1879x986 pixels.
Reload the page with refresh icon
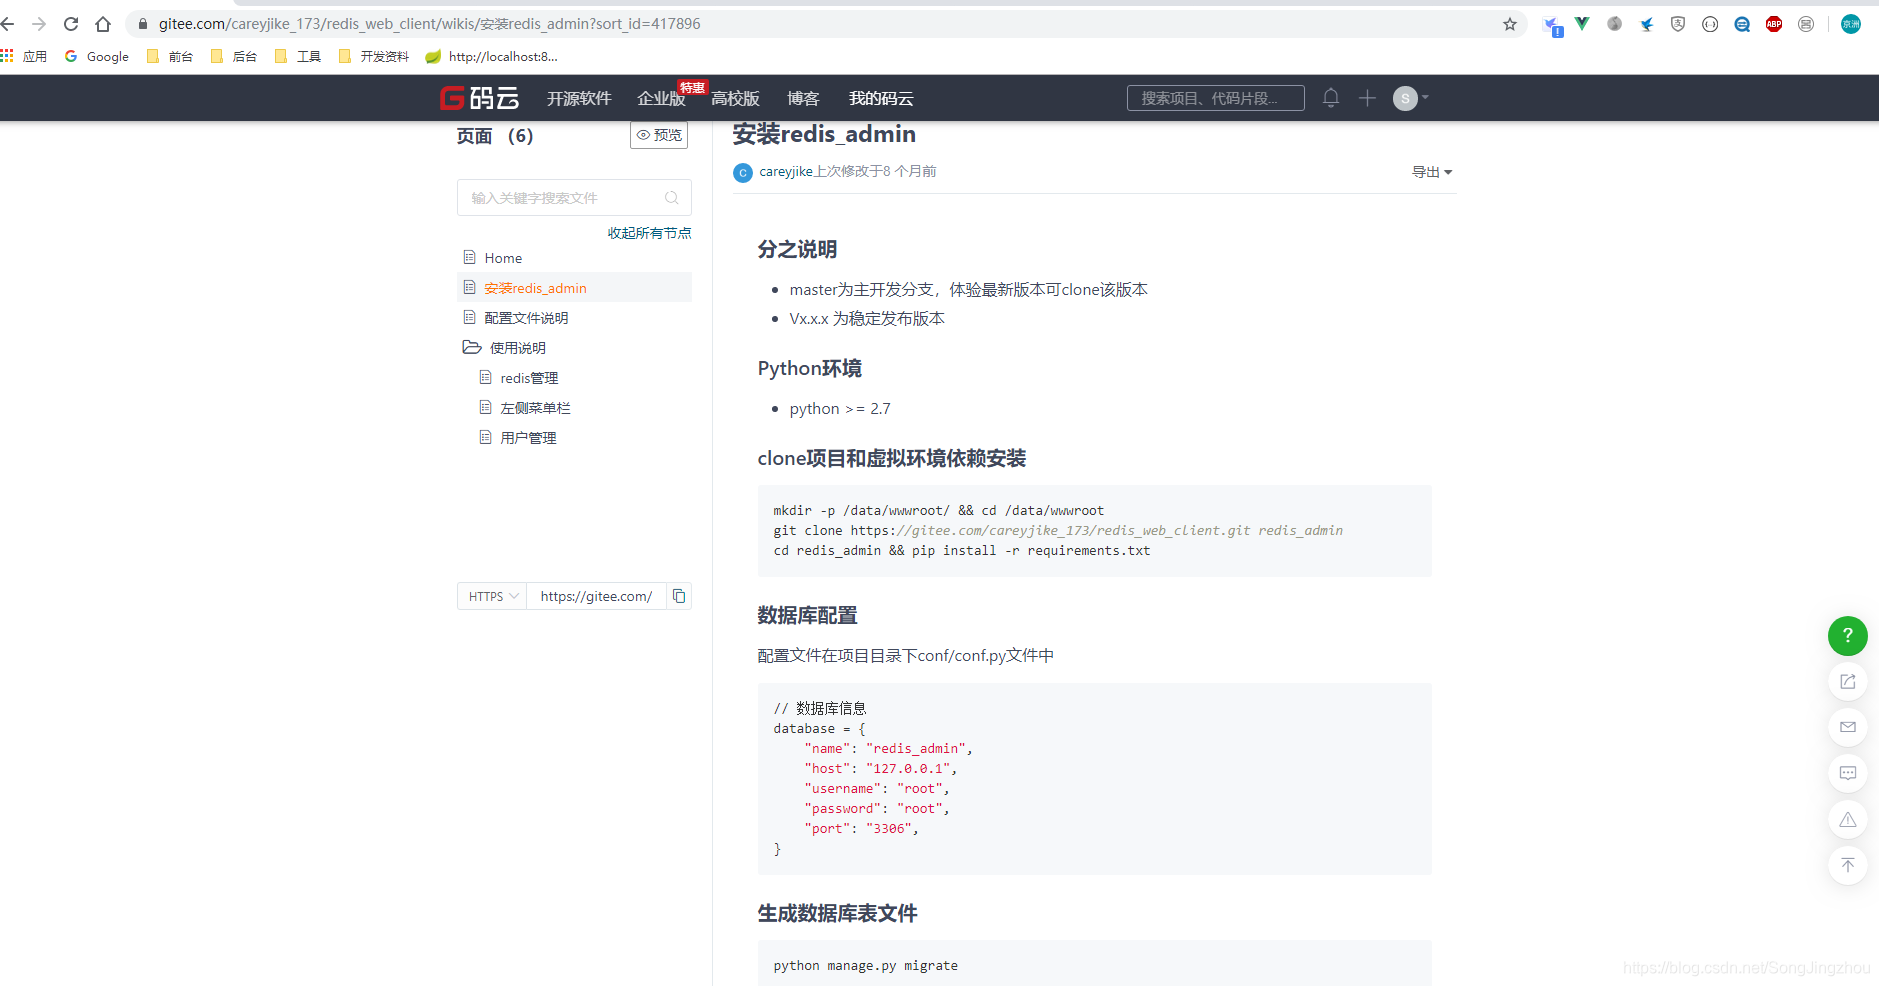71,24
